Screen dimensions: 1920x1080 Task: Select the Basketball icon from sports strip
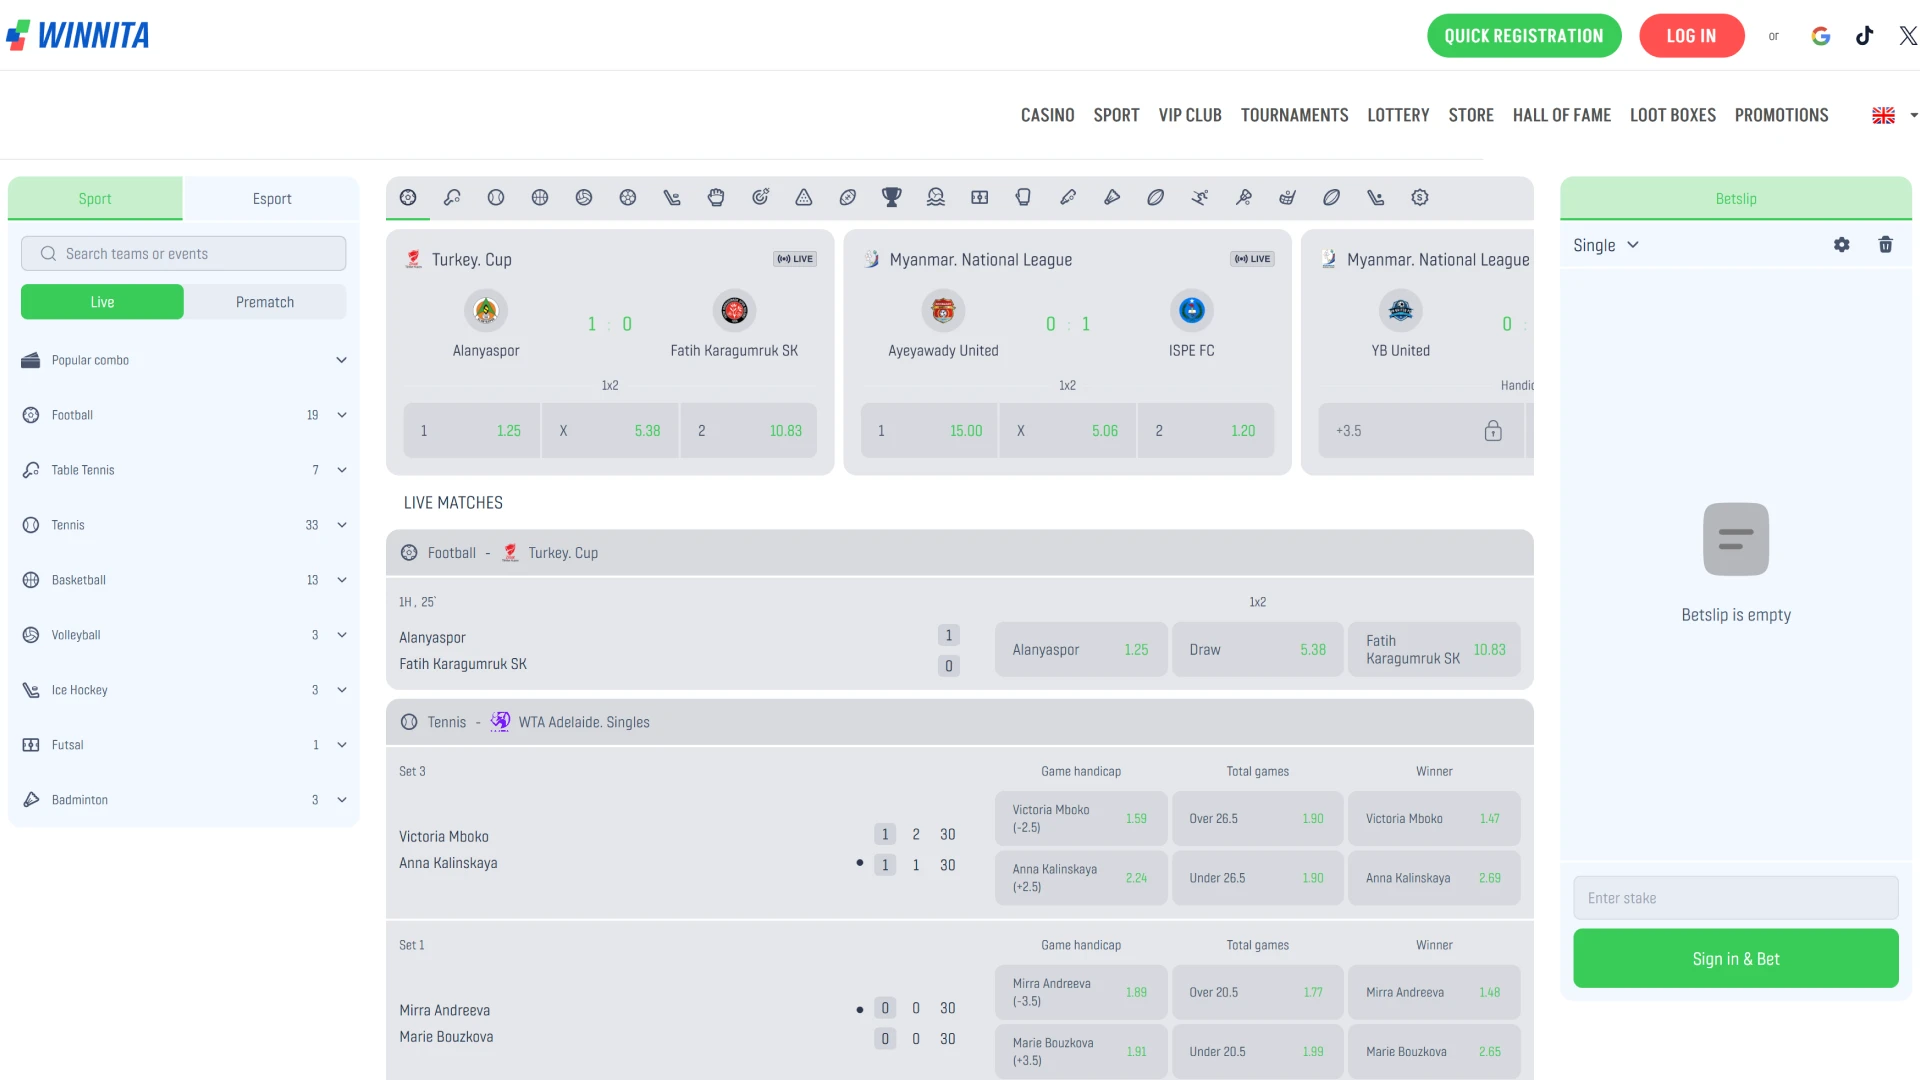pos(540,197)
